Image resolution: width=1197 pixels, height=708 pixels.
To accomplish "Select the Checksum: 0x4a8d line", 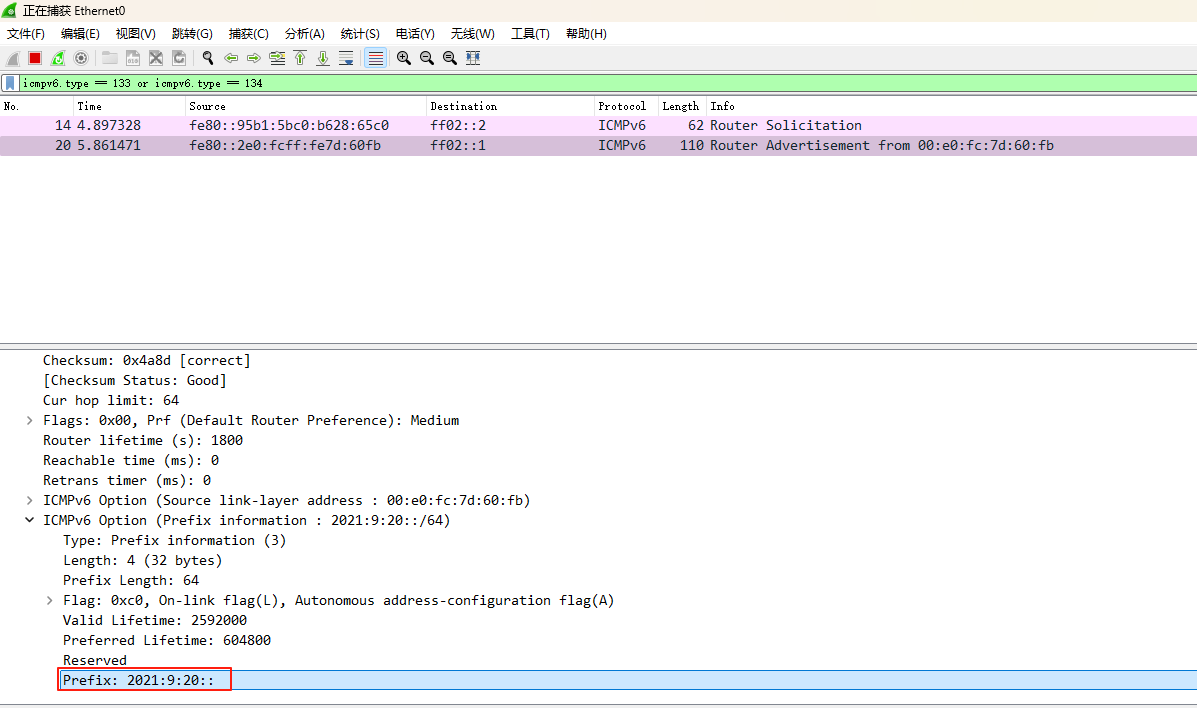I will tap(147, 360).
